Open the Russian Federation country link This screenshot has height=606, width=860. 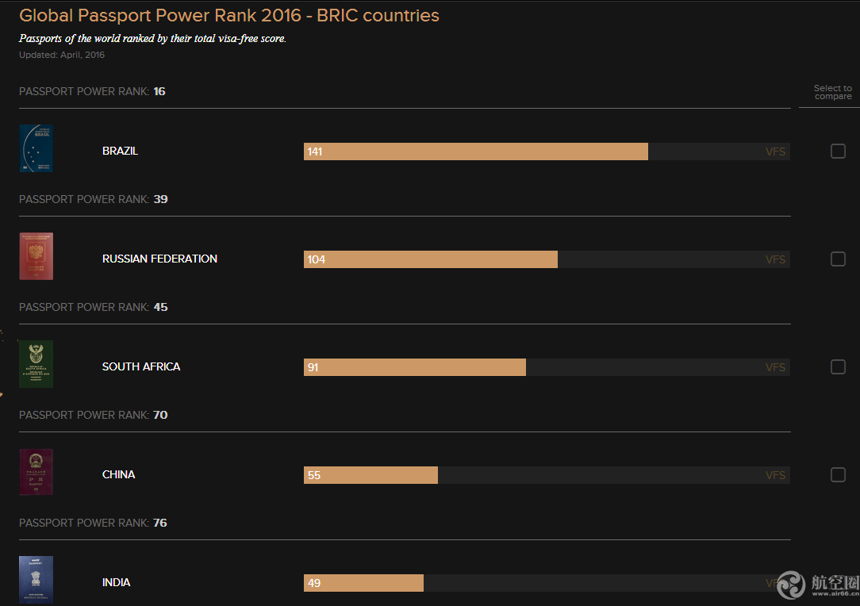click(x=159, y=259)
